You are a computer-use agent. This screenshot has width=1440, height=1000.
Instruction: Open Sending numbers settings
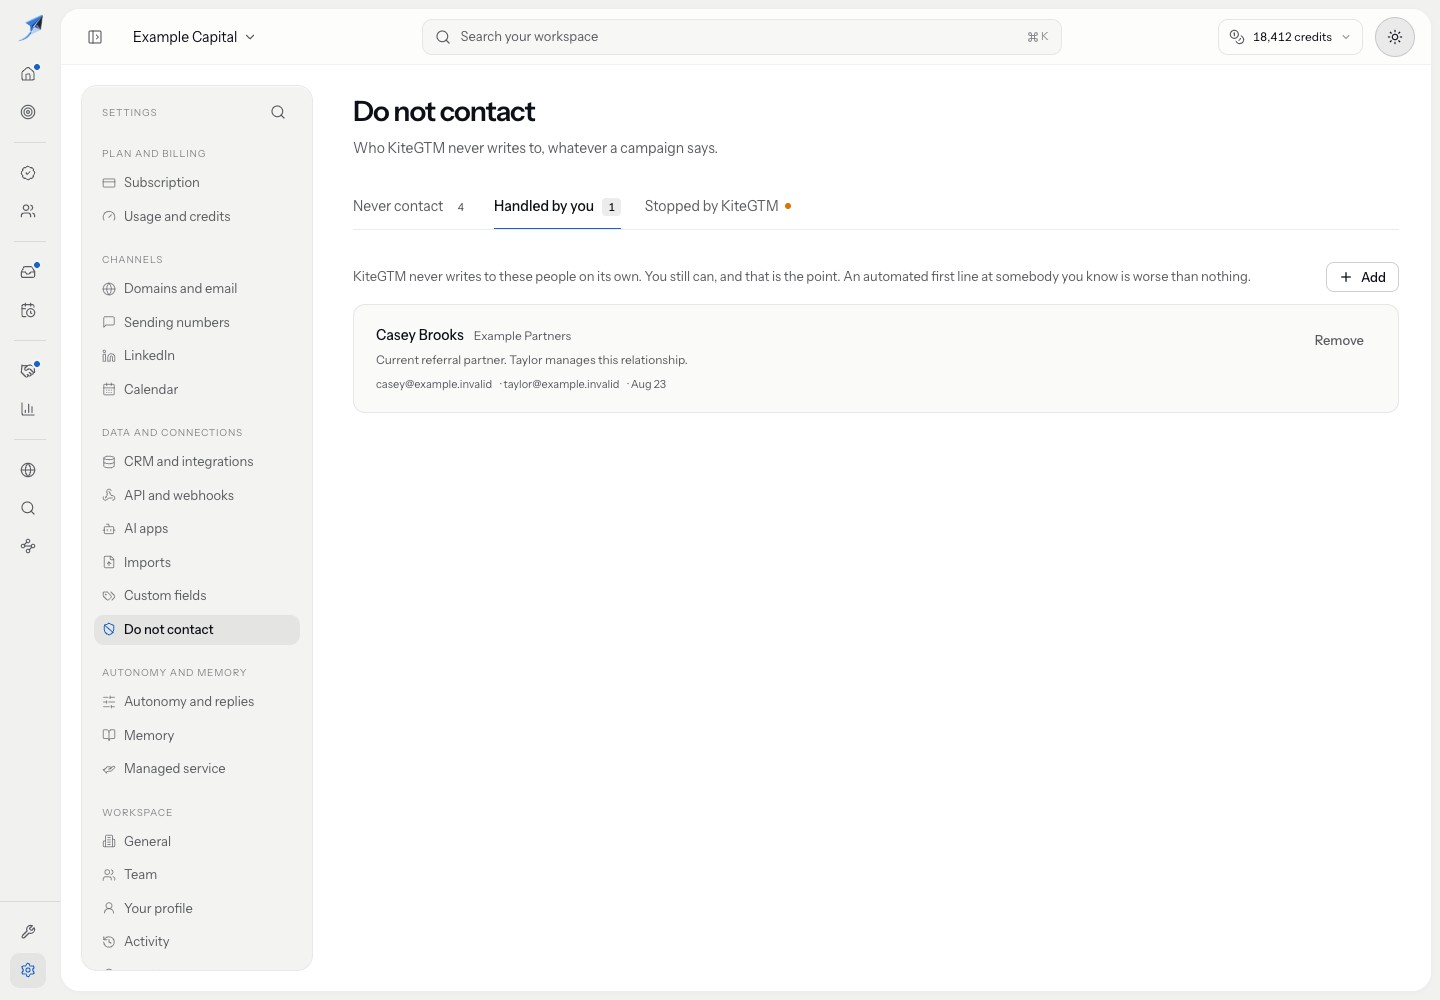pos(197,322)
